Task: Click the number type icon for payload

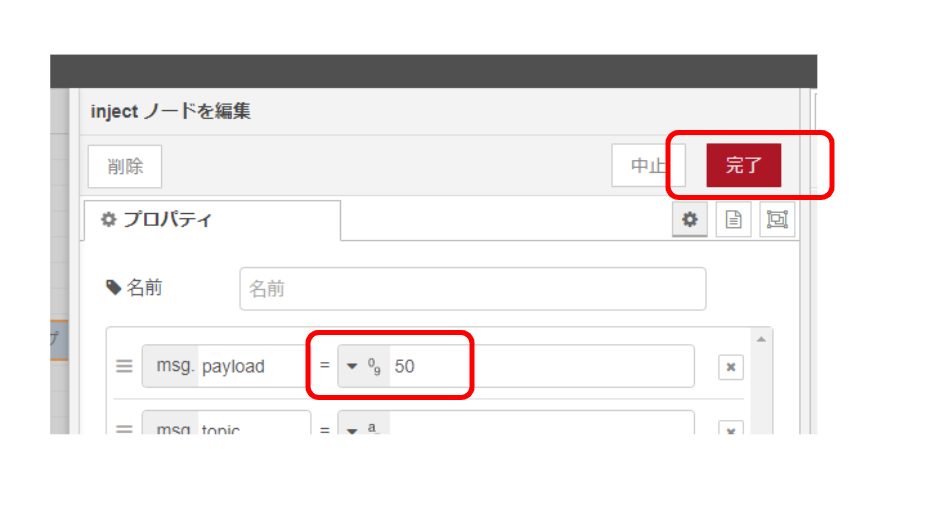Action: 374,367
